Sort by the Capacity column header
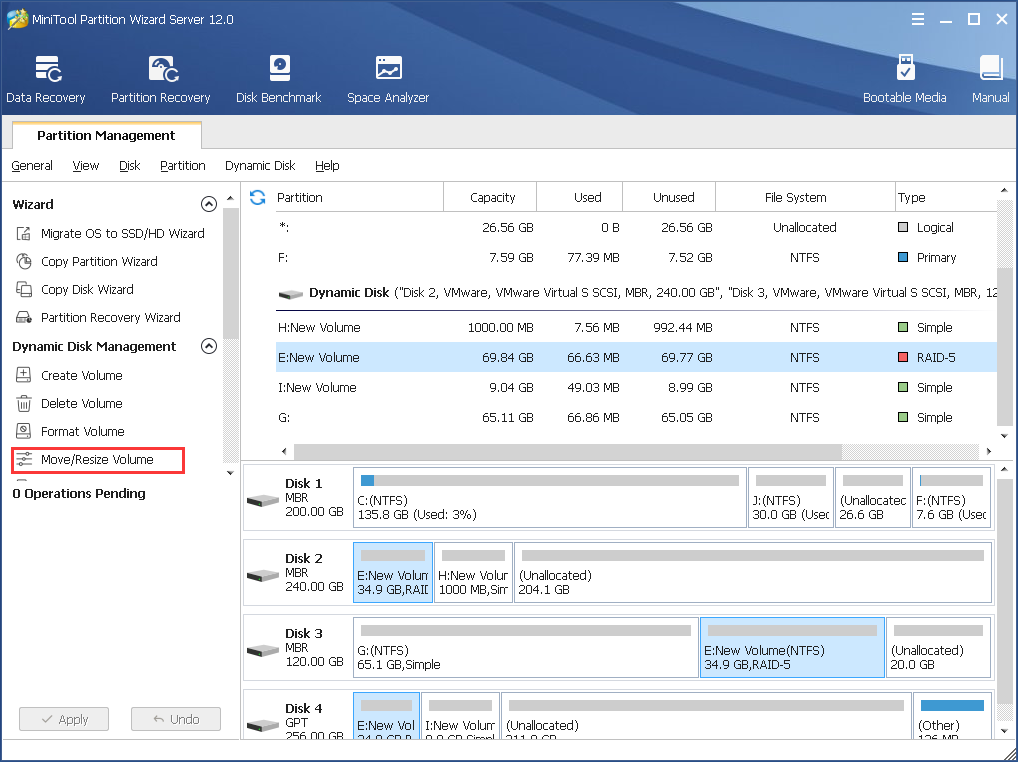 490,197
